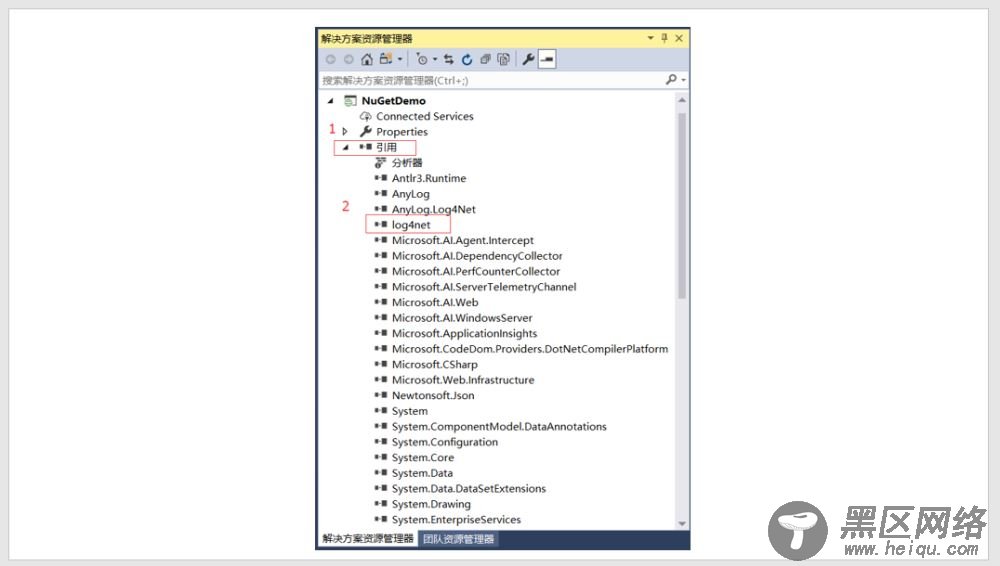Image resolution: width=1000 pixels, height=566 pixels.
Task: Select the AnyLog reference
Action: [x=411, y=194]
